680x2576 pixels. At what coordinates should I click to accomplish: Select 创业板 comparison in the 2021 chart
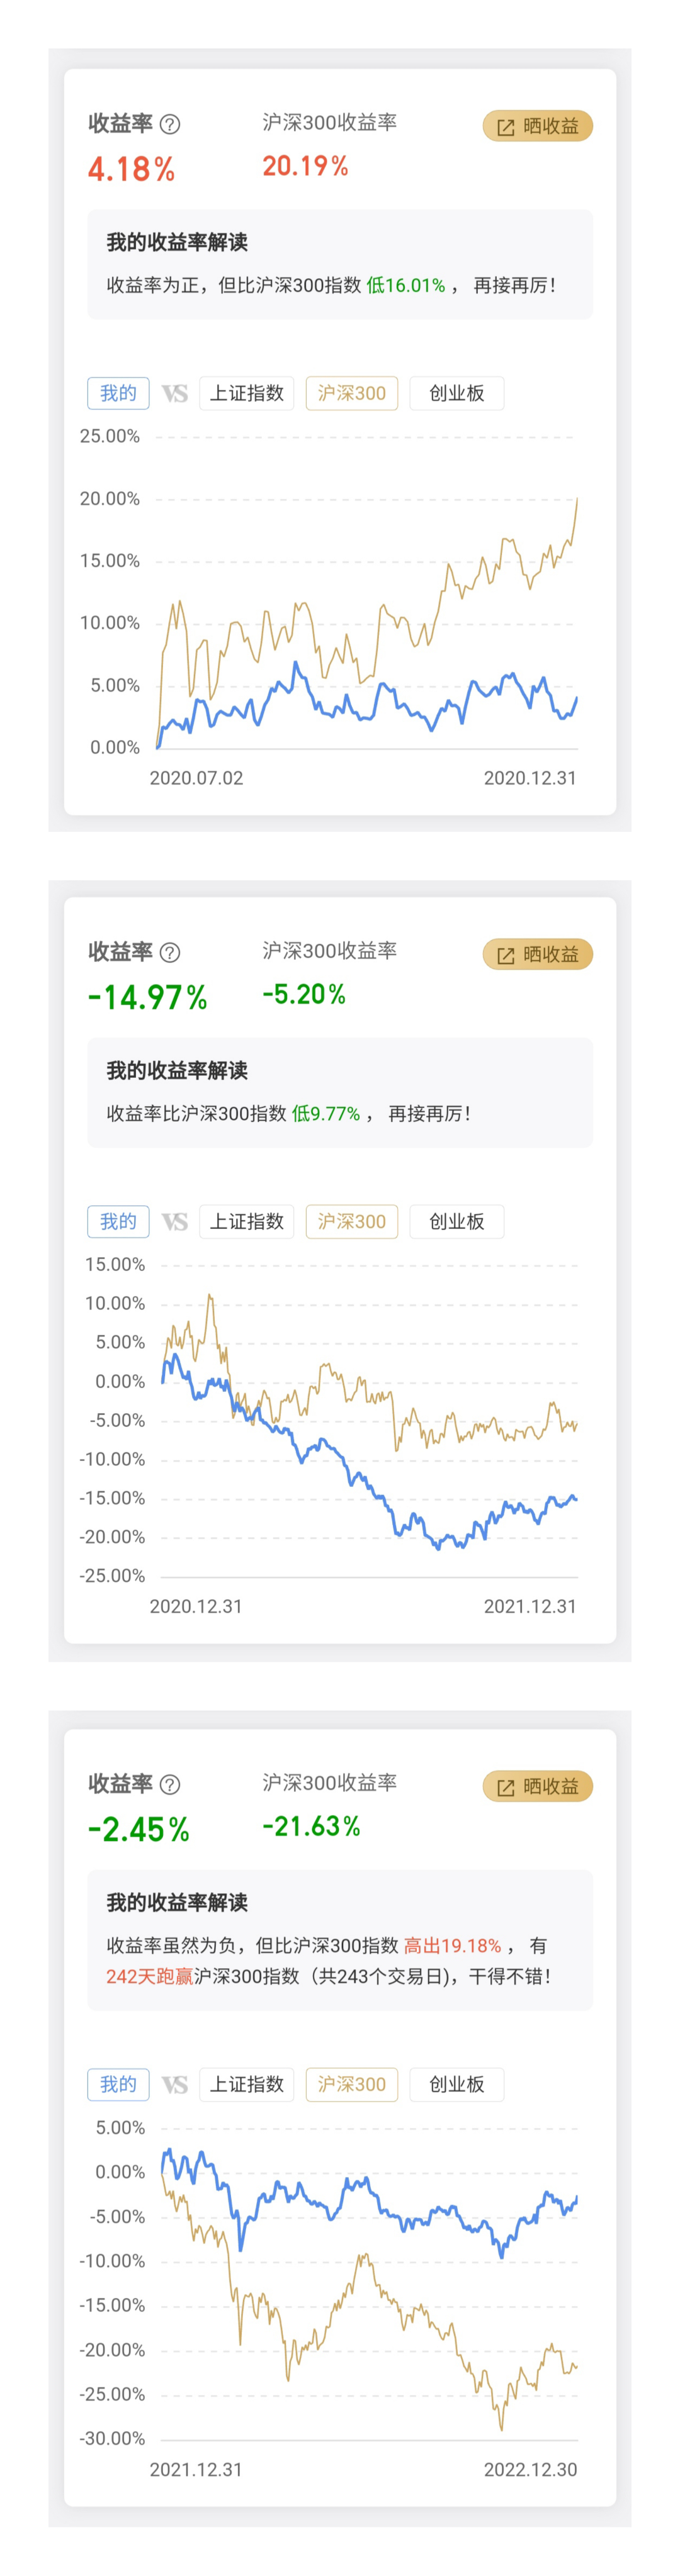click(456, 1222)
